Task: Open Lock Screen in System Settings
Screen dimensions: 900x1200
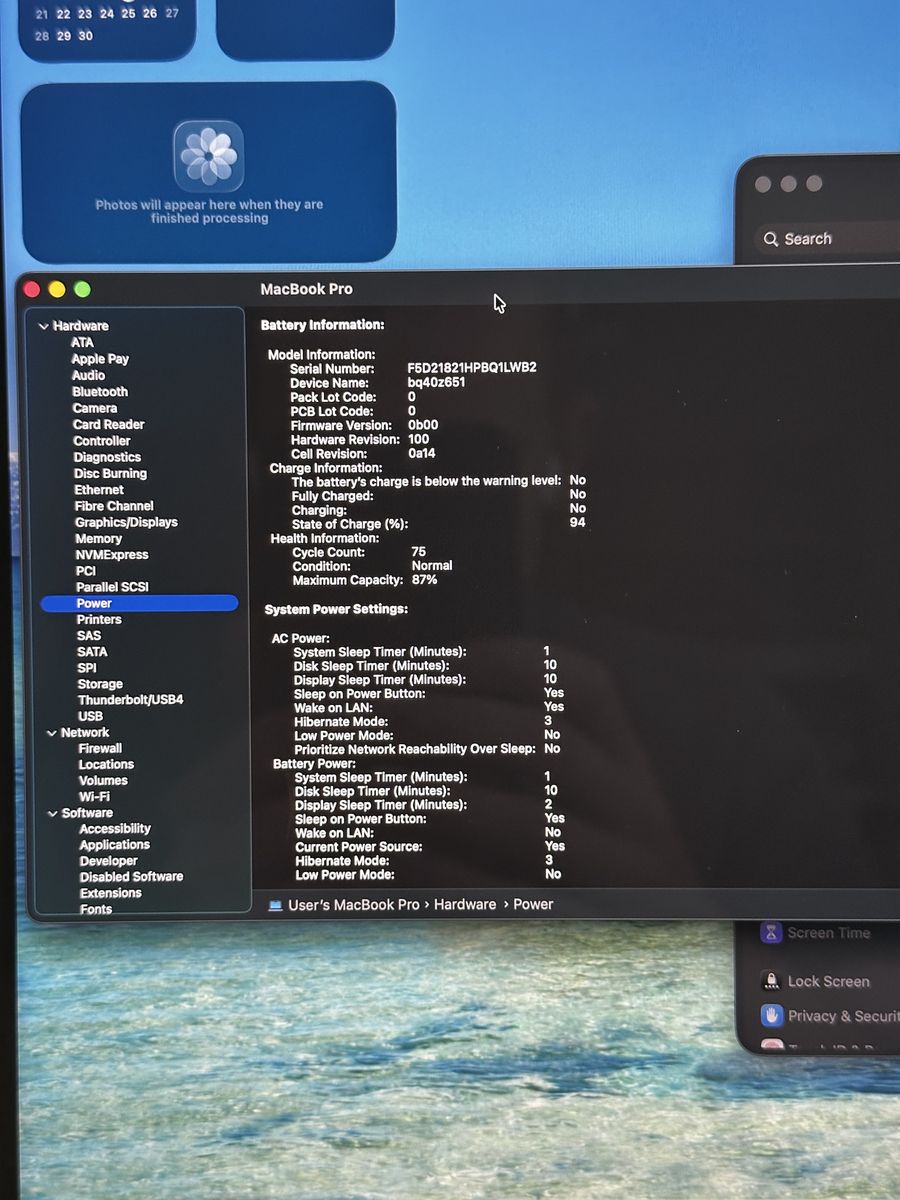Action: pos(828,982)
